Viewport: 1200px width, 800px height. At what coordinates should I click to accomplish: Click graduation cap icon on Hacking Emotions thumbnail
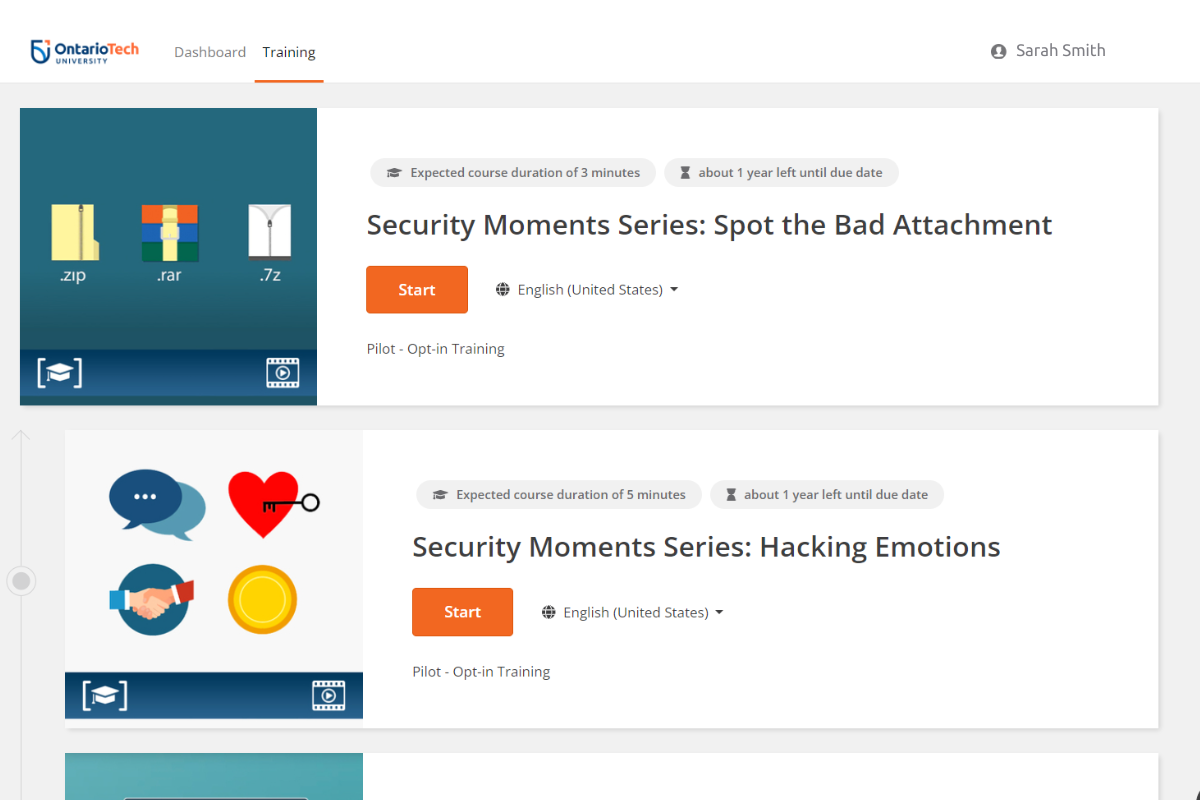pyautogui.click(x=105, y=695)
